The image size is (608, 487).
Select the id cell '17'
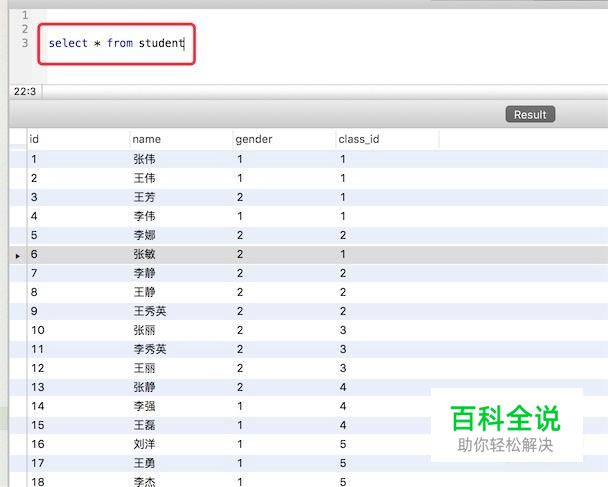pyautogui.click(x=38, y=463)
